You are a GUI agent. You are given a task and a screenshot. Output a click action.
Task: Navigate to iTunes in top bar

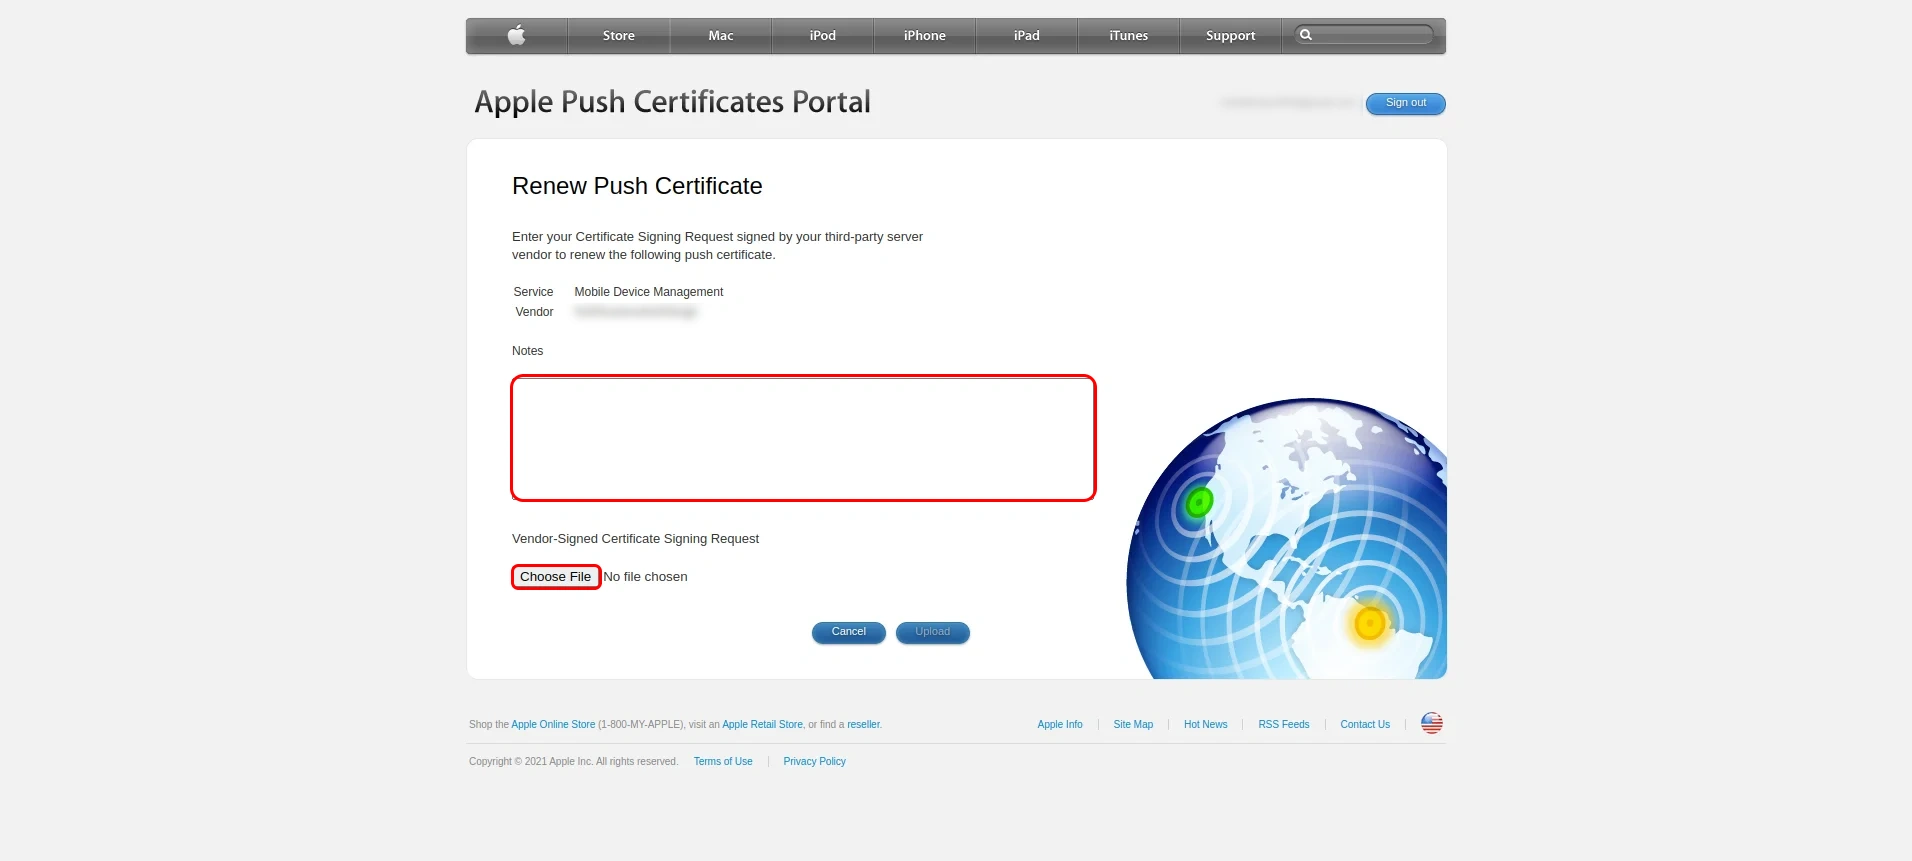click(x=1128, y=36)
